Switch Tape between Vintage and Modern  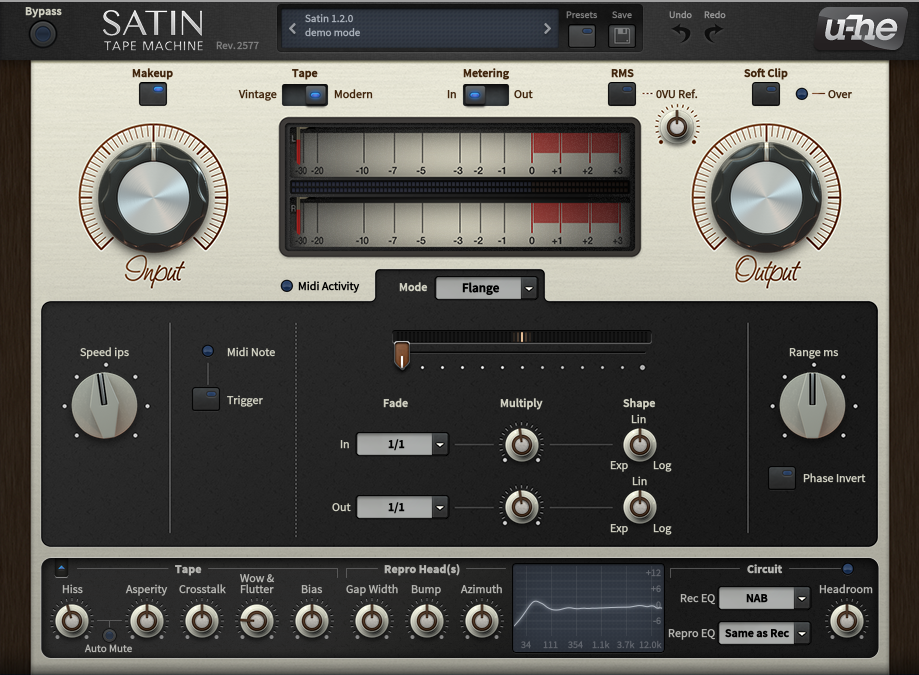click(305, 95)
